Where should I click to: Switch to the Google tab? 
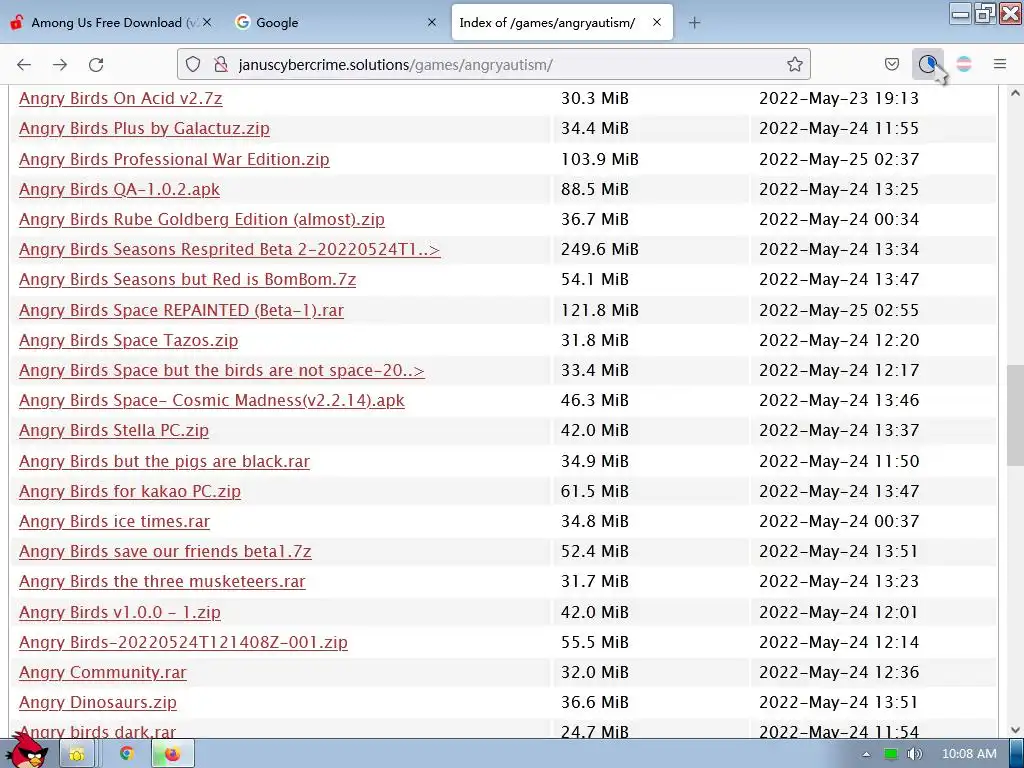333,22
